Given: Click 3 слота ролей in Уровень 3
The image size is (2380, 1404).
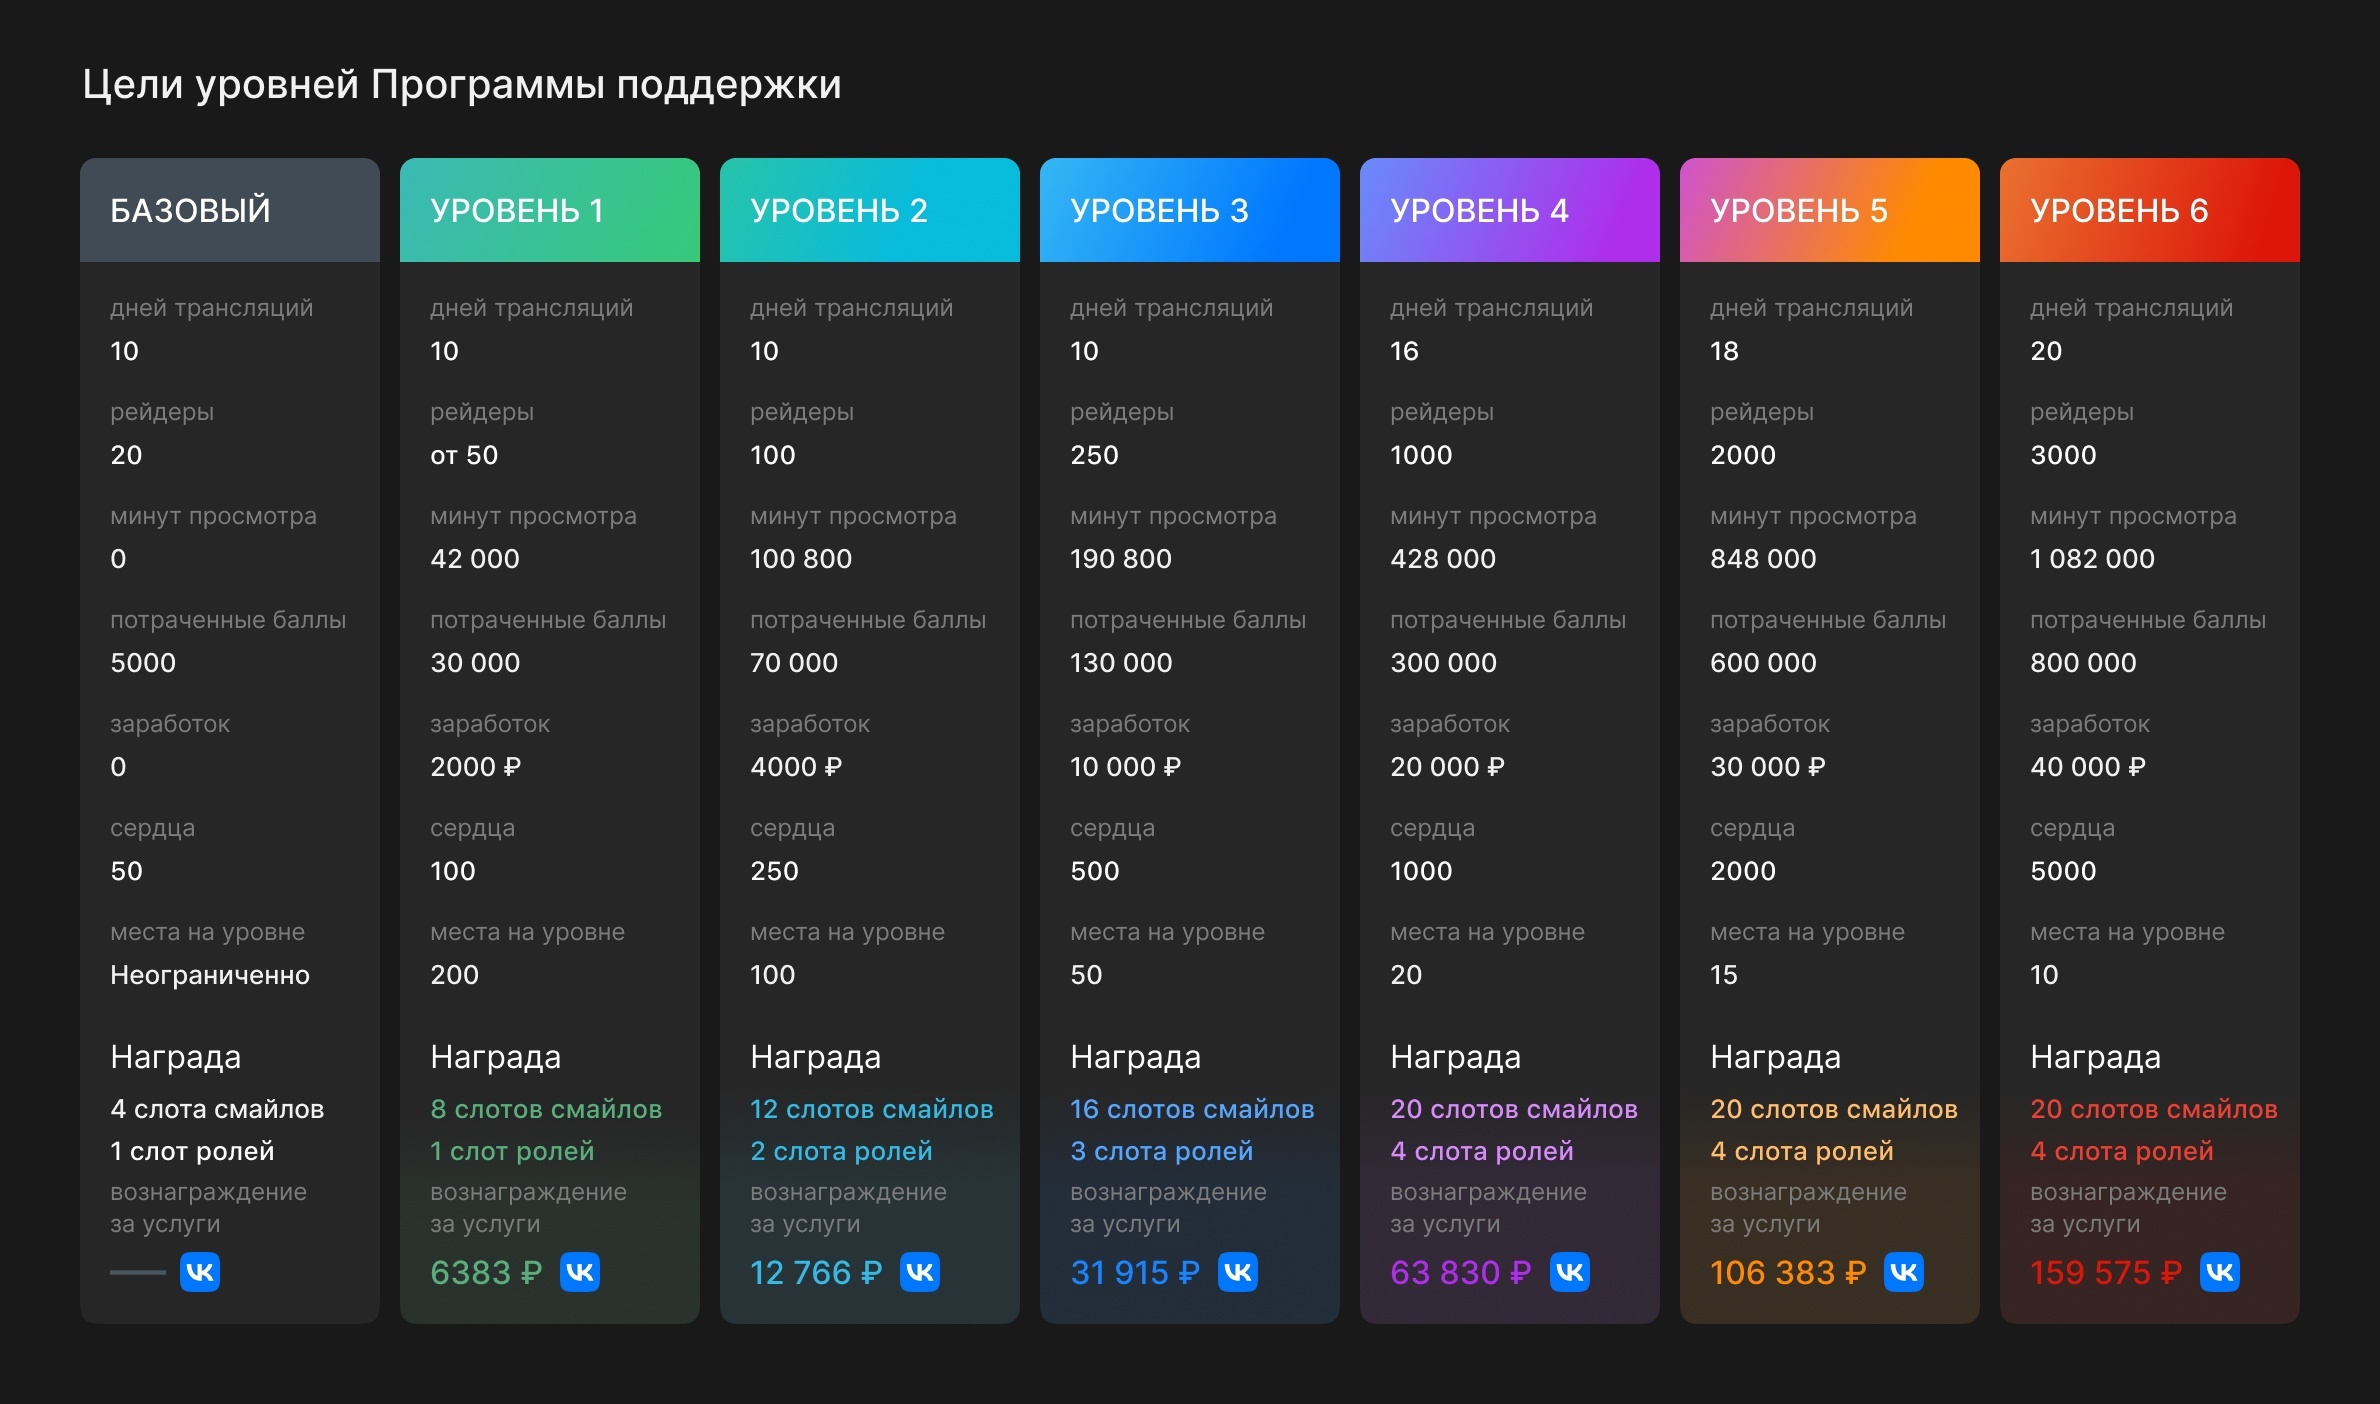Looking at the screenshot, I should pyautogui.click(x=1161, y=1151).
